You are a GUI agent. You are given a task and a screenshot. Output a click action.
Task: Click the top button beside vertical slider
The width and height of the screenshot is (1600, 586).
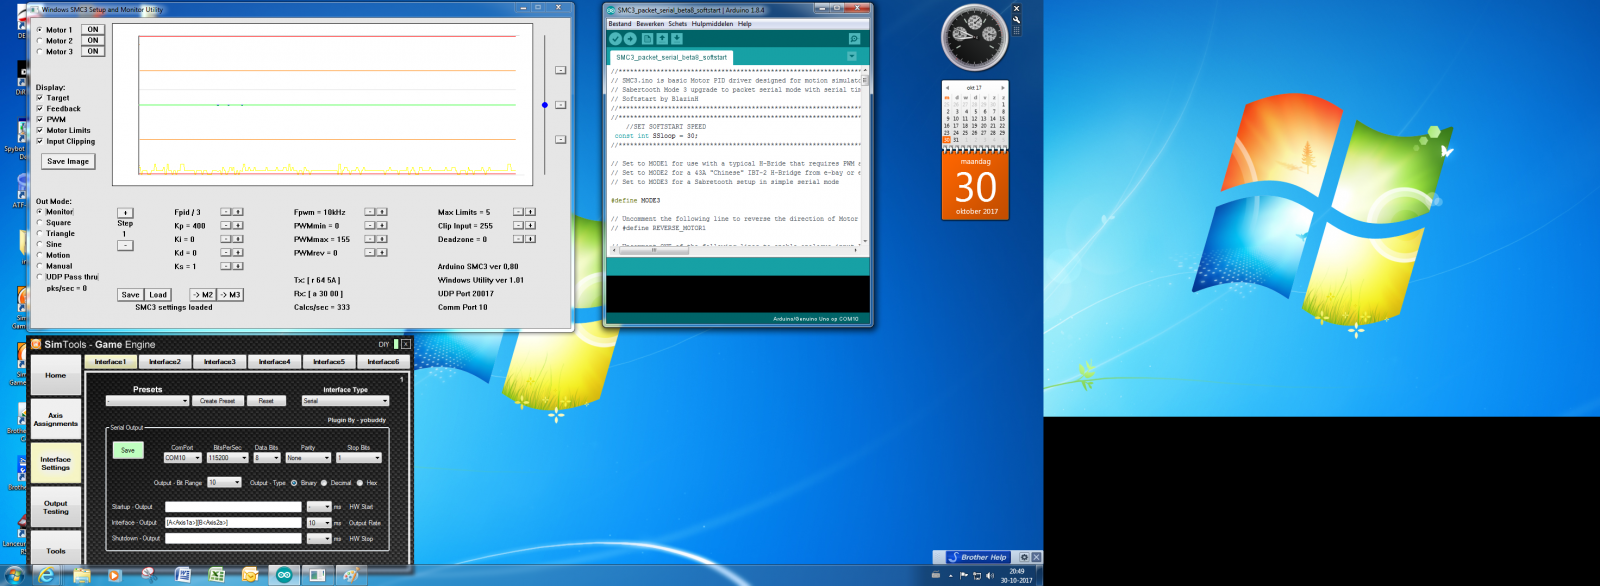560,70
